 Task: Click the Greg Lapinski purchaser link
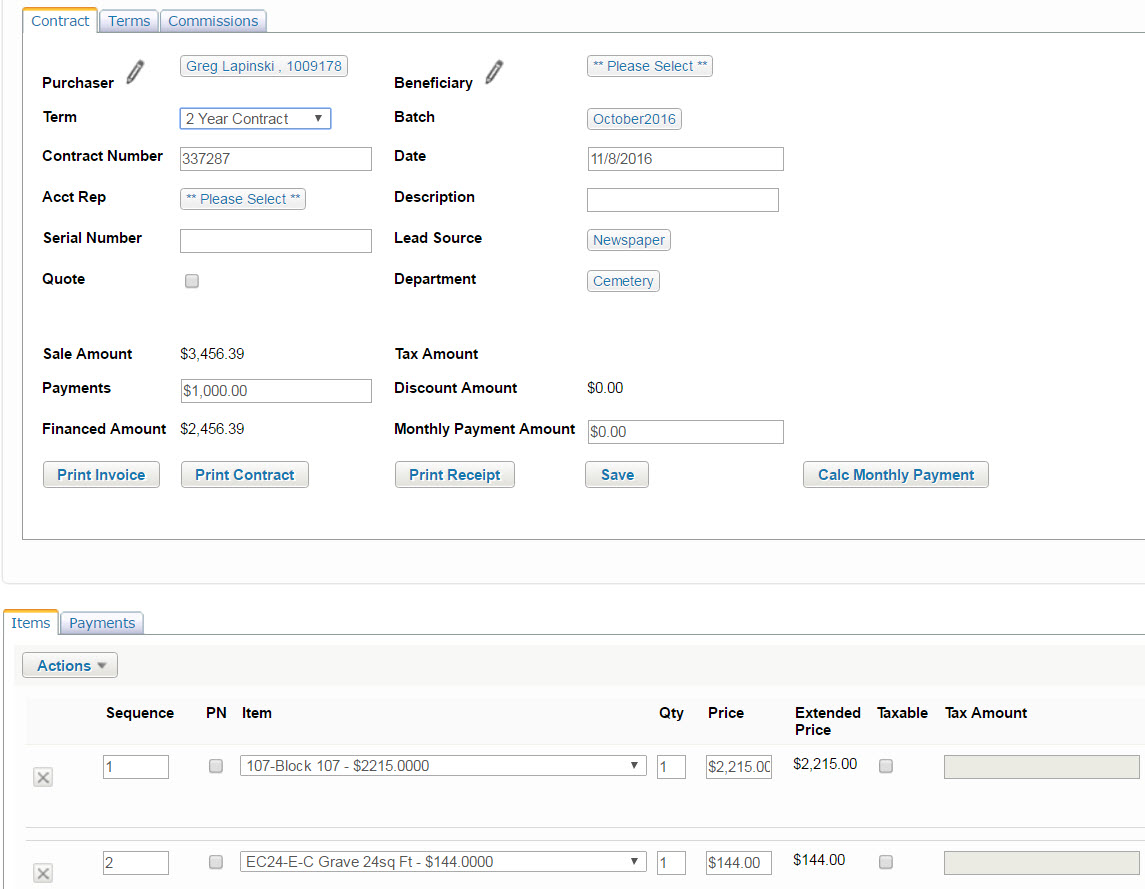tap(264, 66)
